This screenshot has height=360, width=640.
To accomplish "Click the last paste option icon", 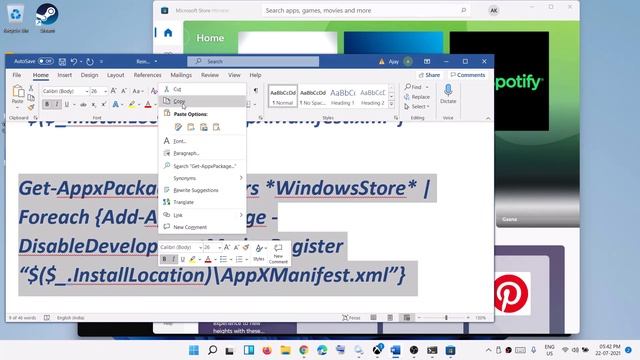I will [x=216, y=127].
